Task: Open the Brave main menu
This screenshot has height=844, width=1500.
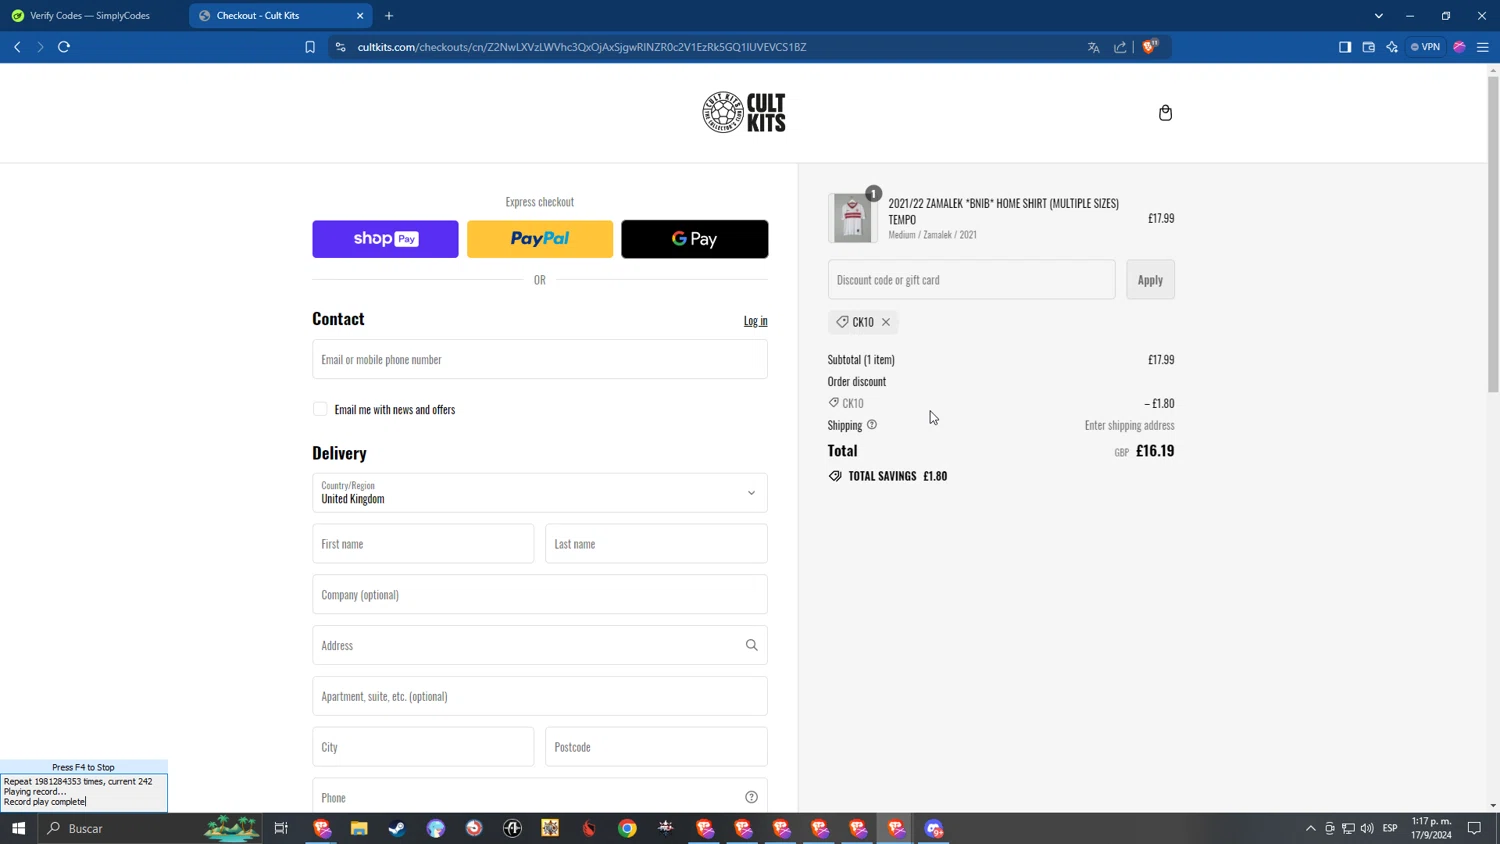Action: pos(1483,47)
